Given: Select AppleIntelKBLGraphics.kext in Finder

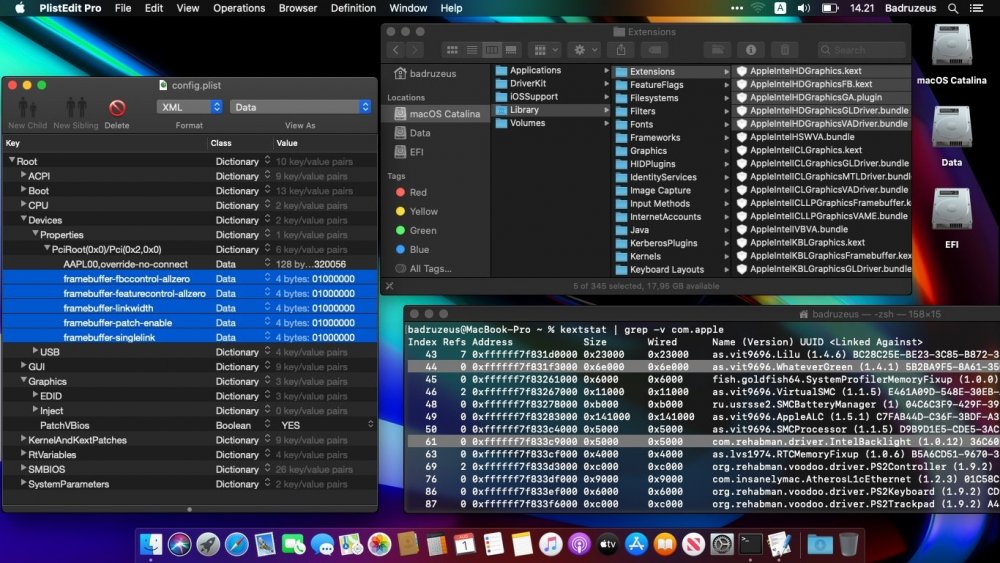Looking at the screenshot, I should pyautogui.click(x=807, y=242).
